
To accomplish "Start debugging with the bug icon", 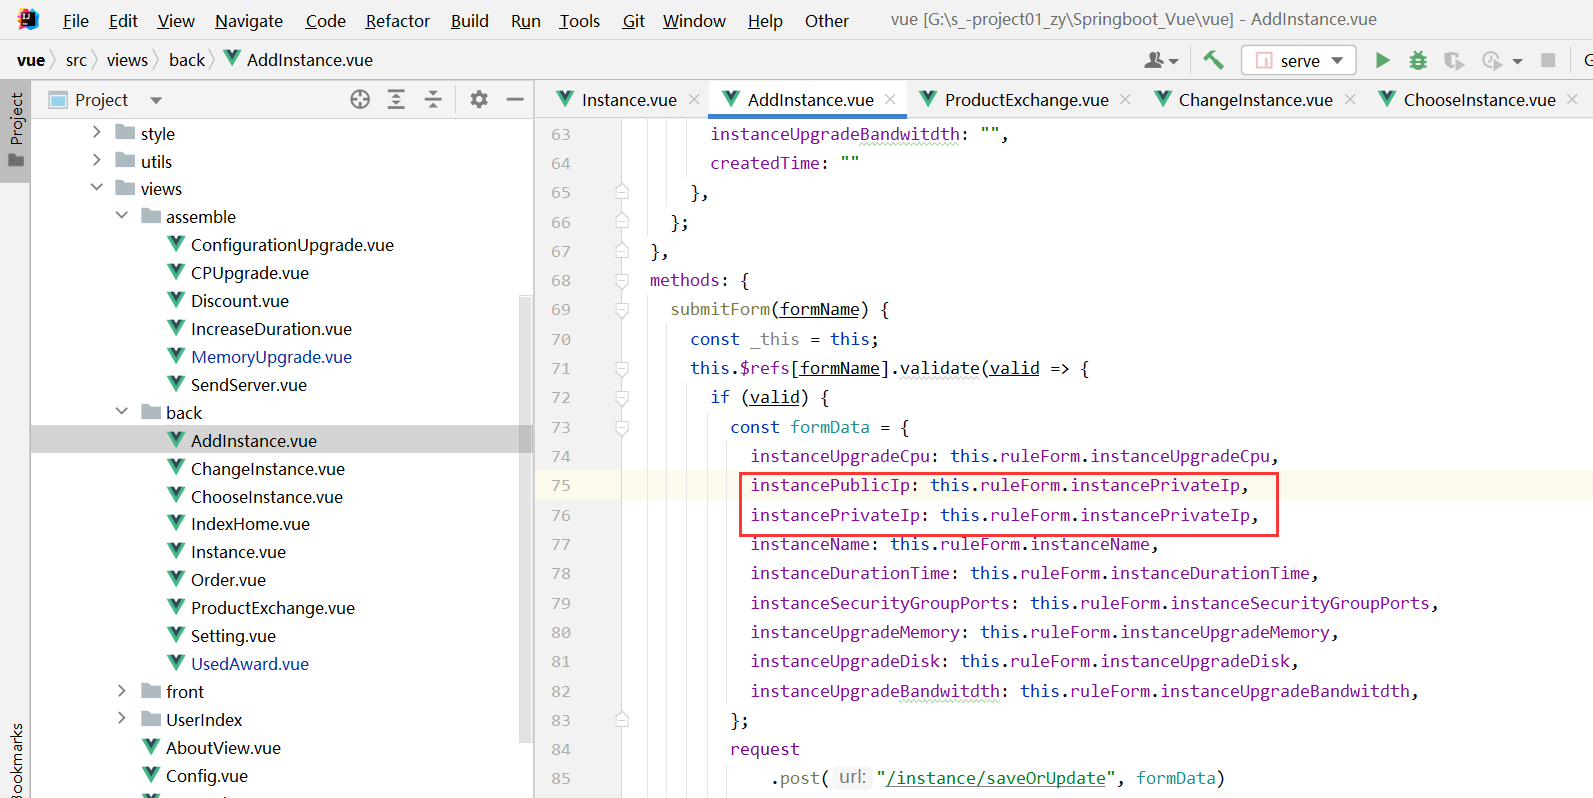I will (1418, 60).
